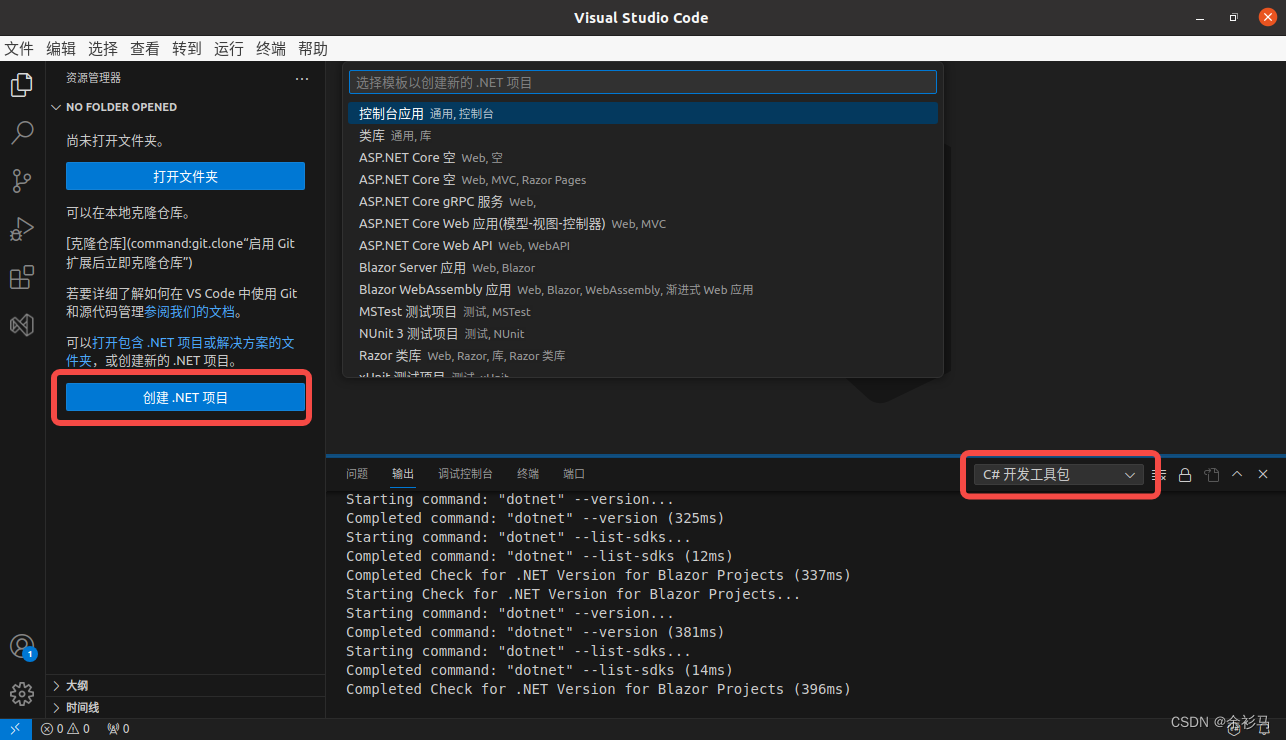
Task: Switch to the 终端 panel tab
Action: click(x=528, y=474)
